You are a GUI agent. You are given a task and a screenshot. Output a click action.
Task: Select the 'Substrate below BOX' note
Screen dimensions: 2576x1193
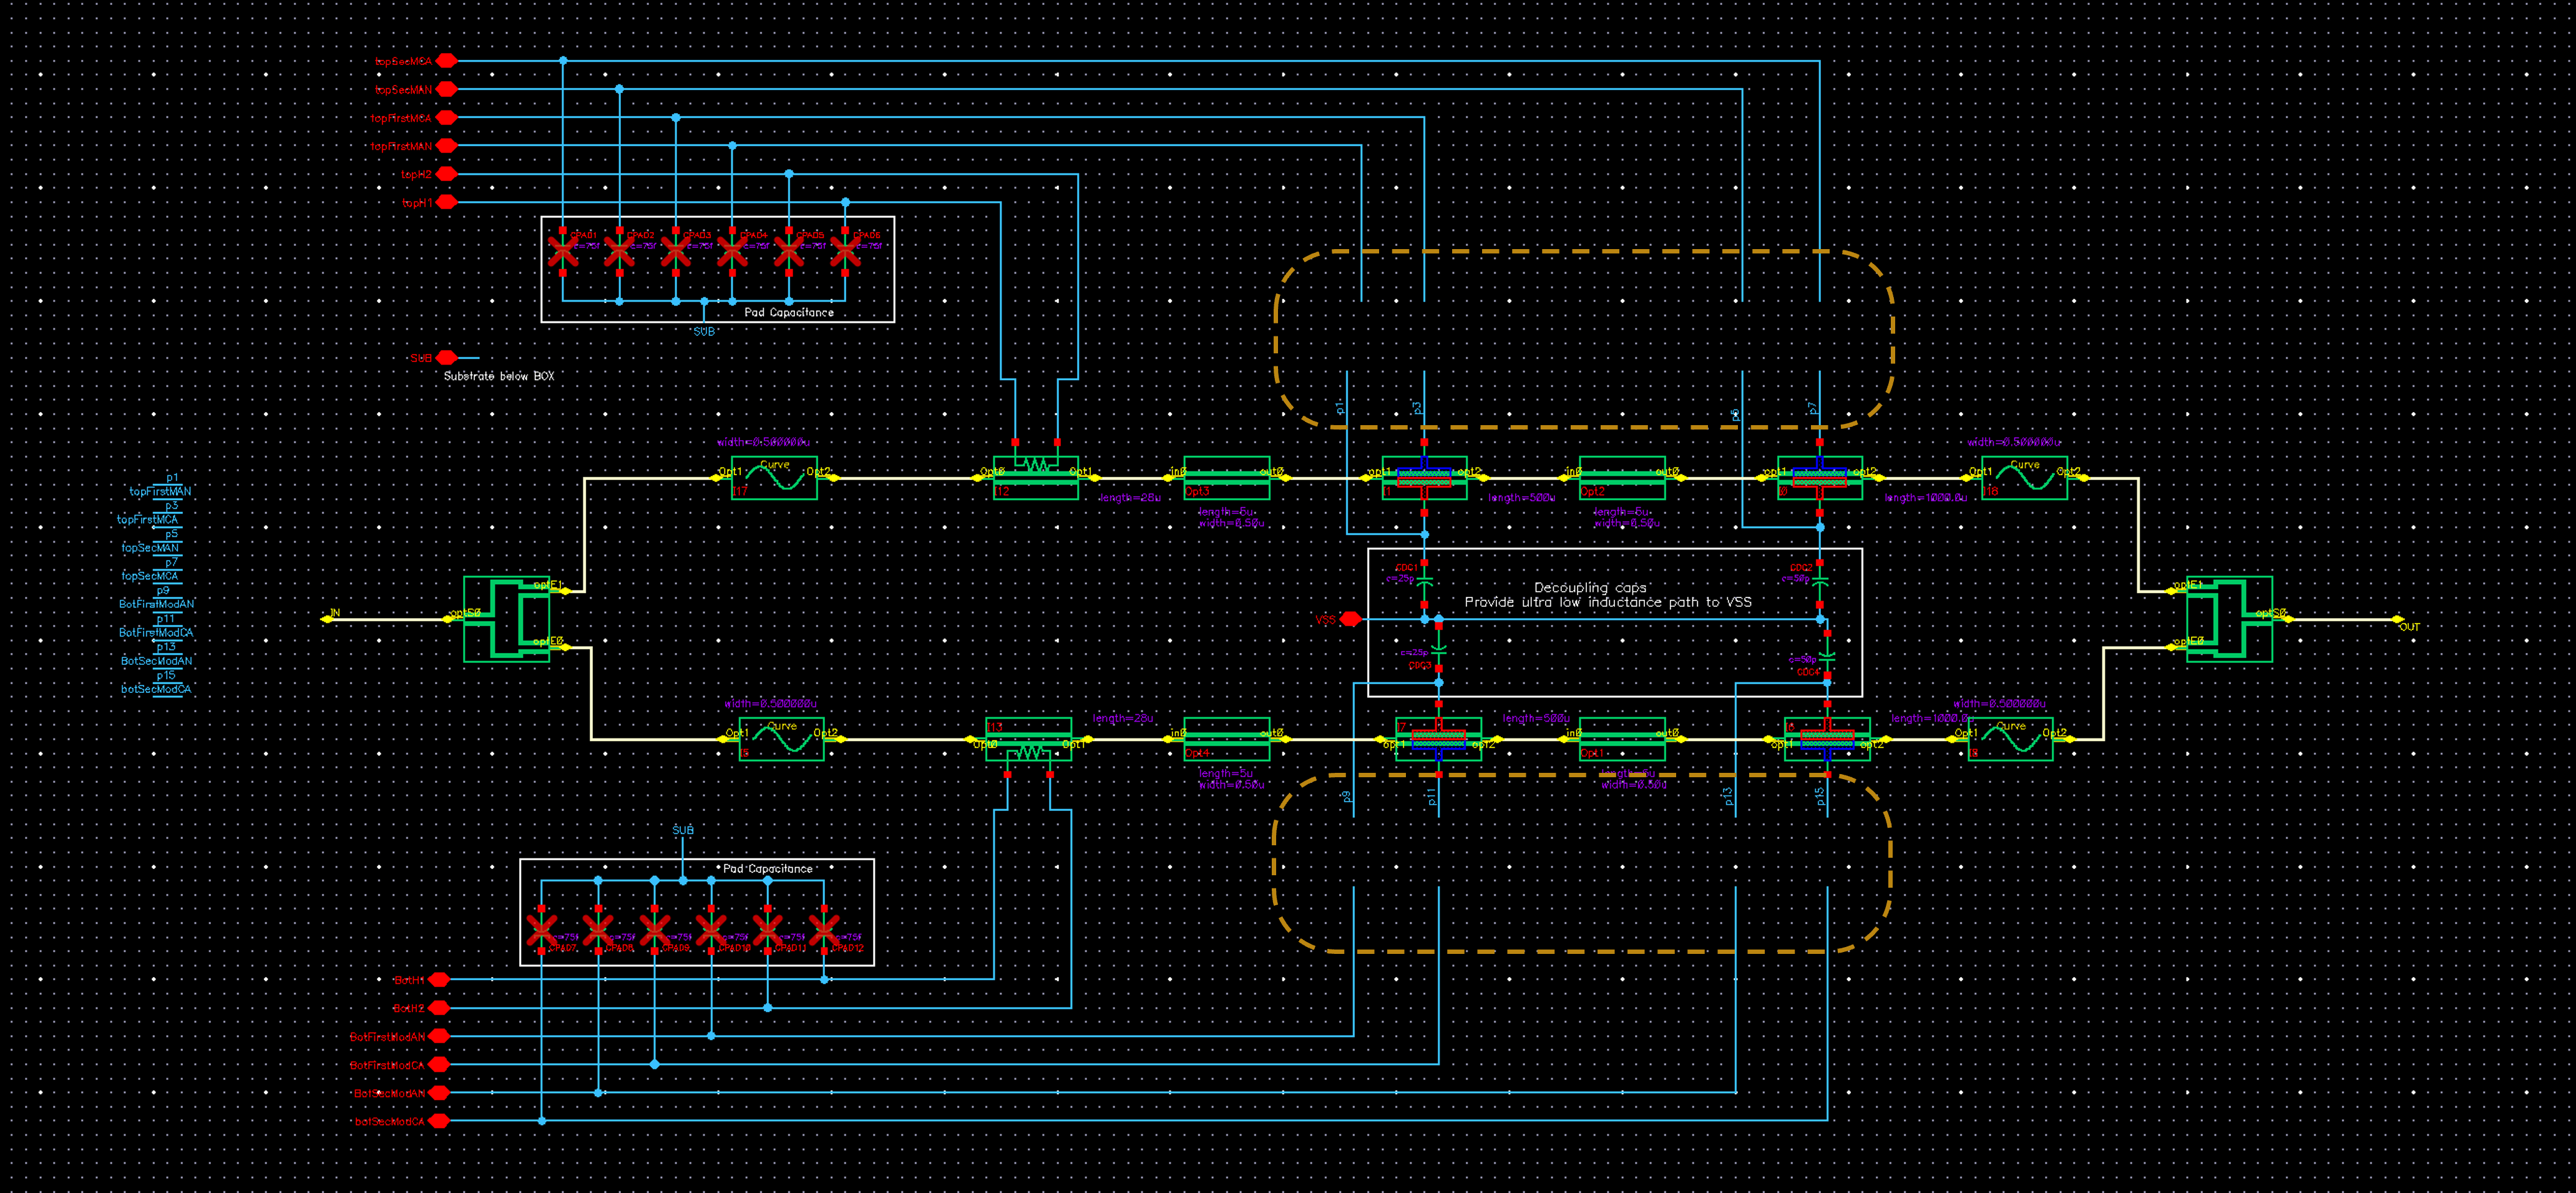(x=499, y=376)
